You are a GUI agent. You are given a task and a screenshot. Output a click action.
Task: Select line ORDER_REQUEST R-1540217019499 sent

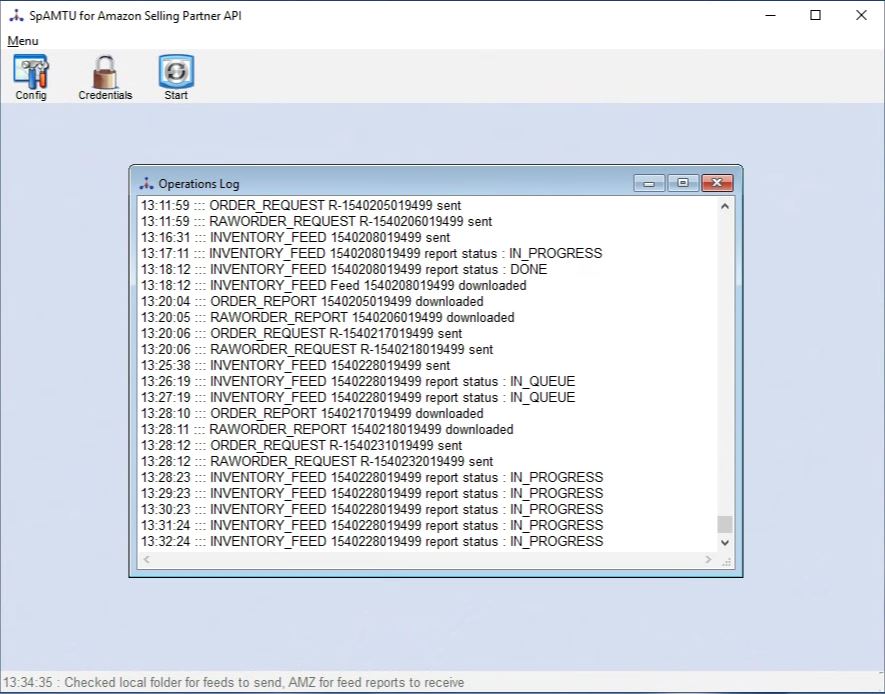[x=301, y=333]
